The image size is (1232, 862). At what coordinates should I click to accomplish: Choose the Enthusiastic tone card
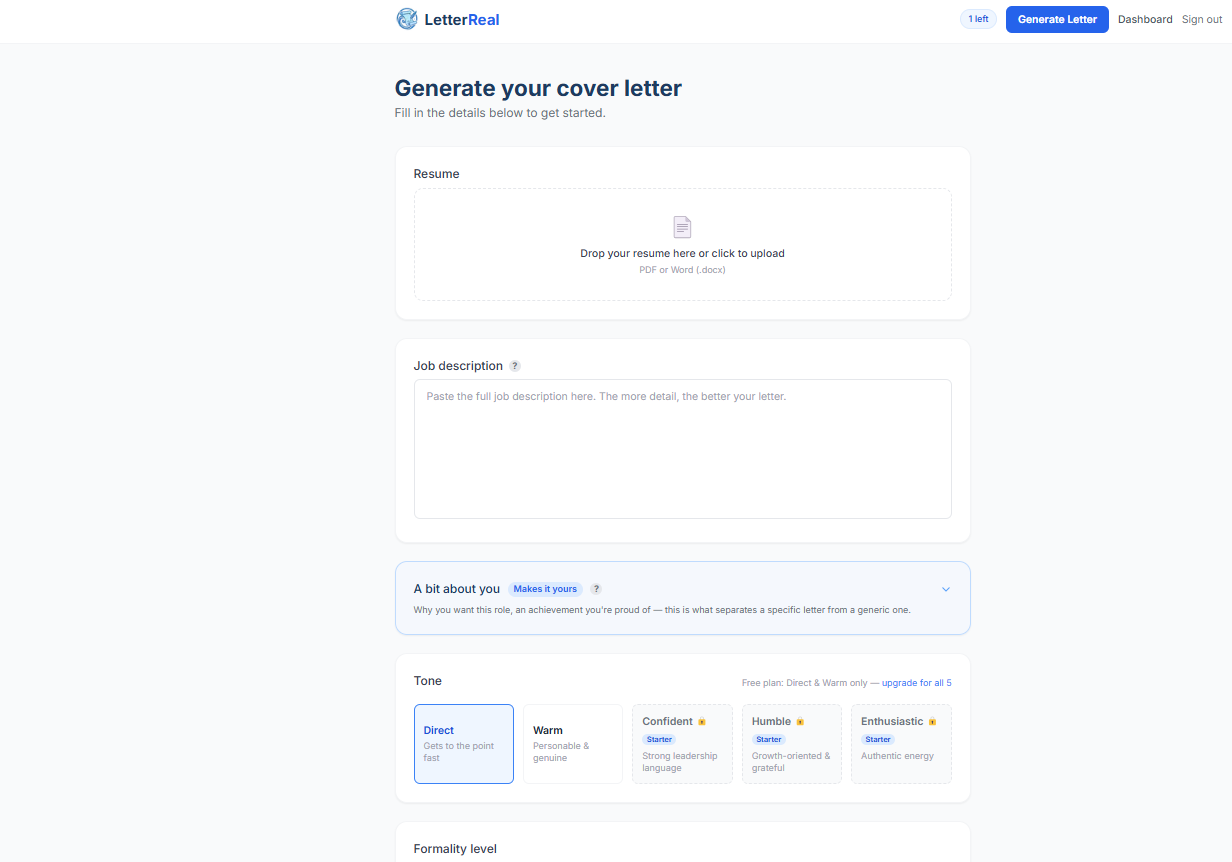click(901, 744)
